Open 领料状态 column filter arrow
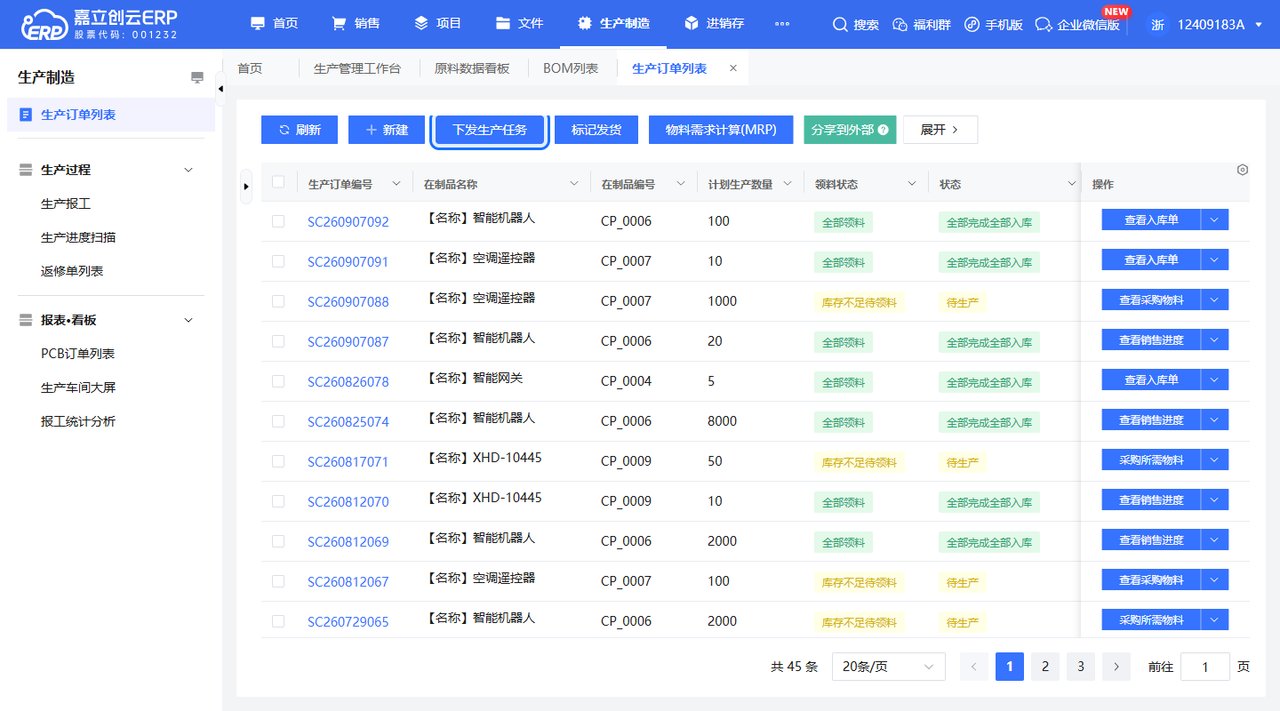The width and height of the screenshot is (1280, 711). click(x=912, y=184)
